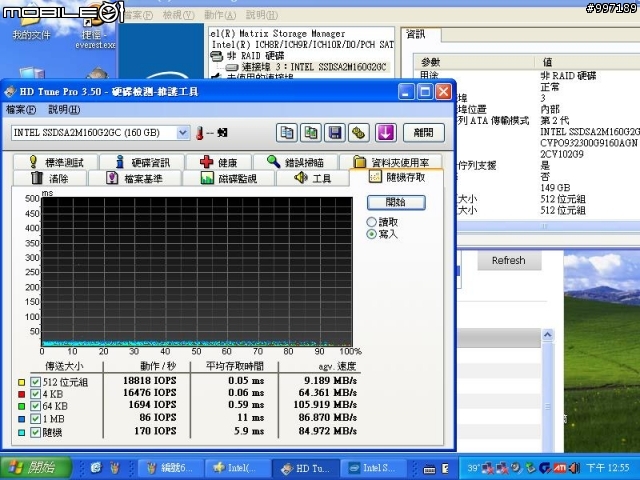Image resolution: width=640 pixels, height=480 pixels.
Task: Select the 隨機存取 tab
Action: point(396,177)
